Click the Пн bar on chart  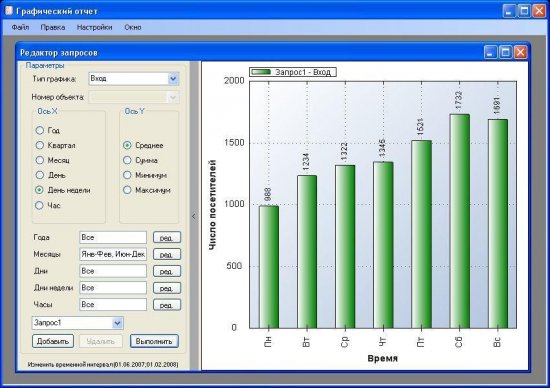[269, 267]
